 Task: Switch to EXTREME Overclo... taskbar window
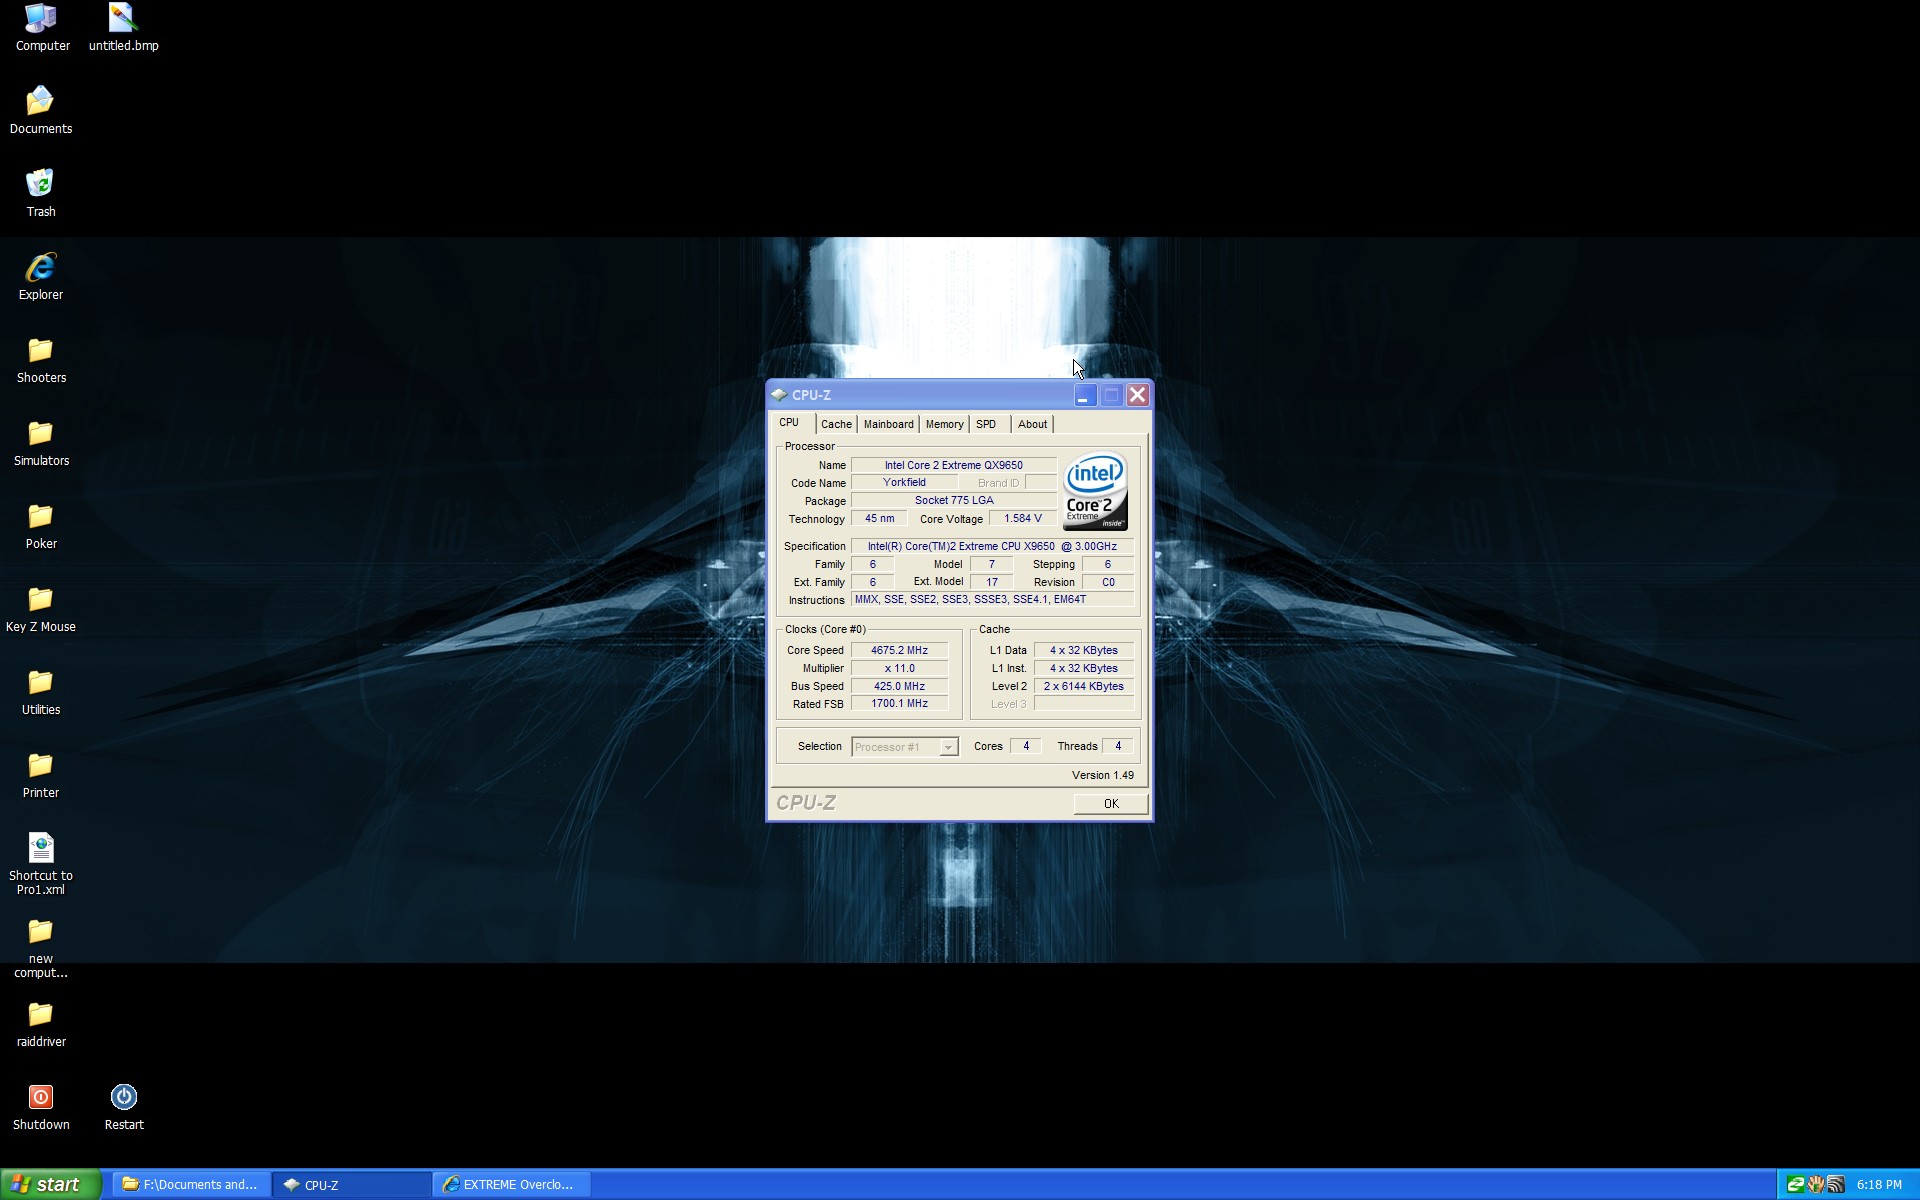point(512,1185)
